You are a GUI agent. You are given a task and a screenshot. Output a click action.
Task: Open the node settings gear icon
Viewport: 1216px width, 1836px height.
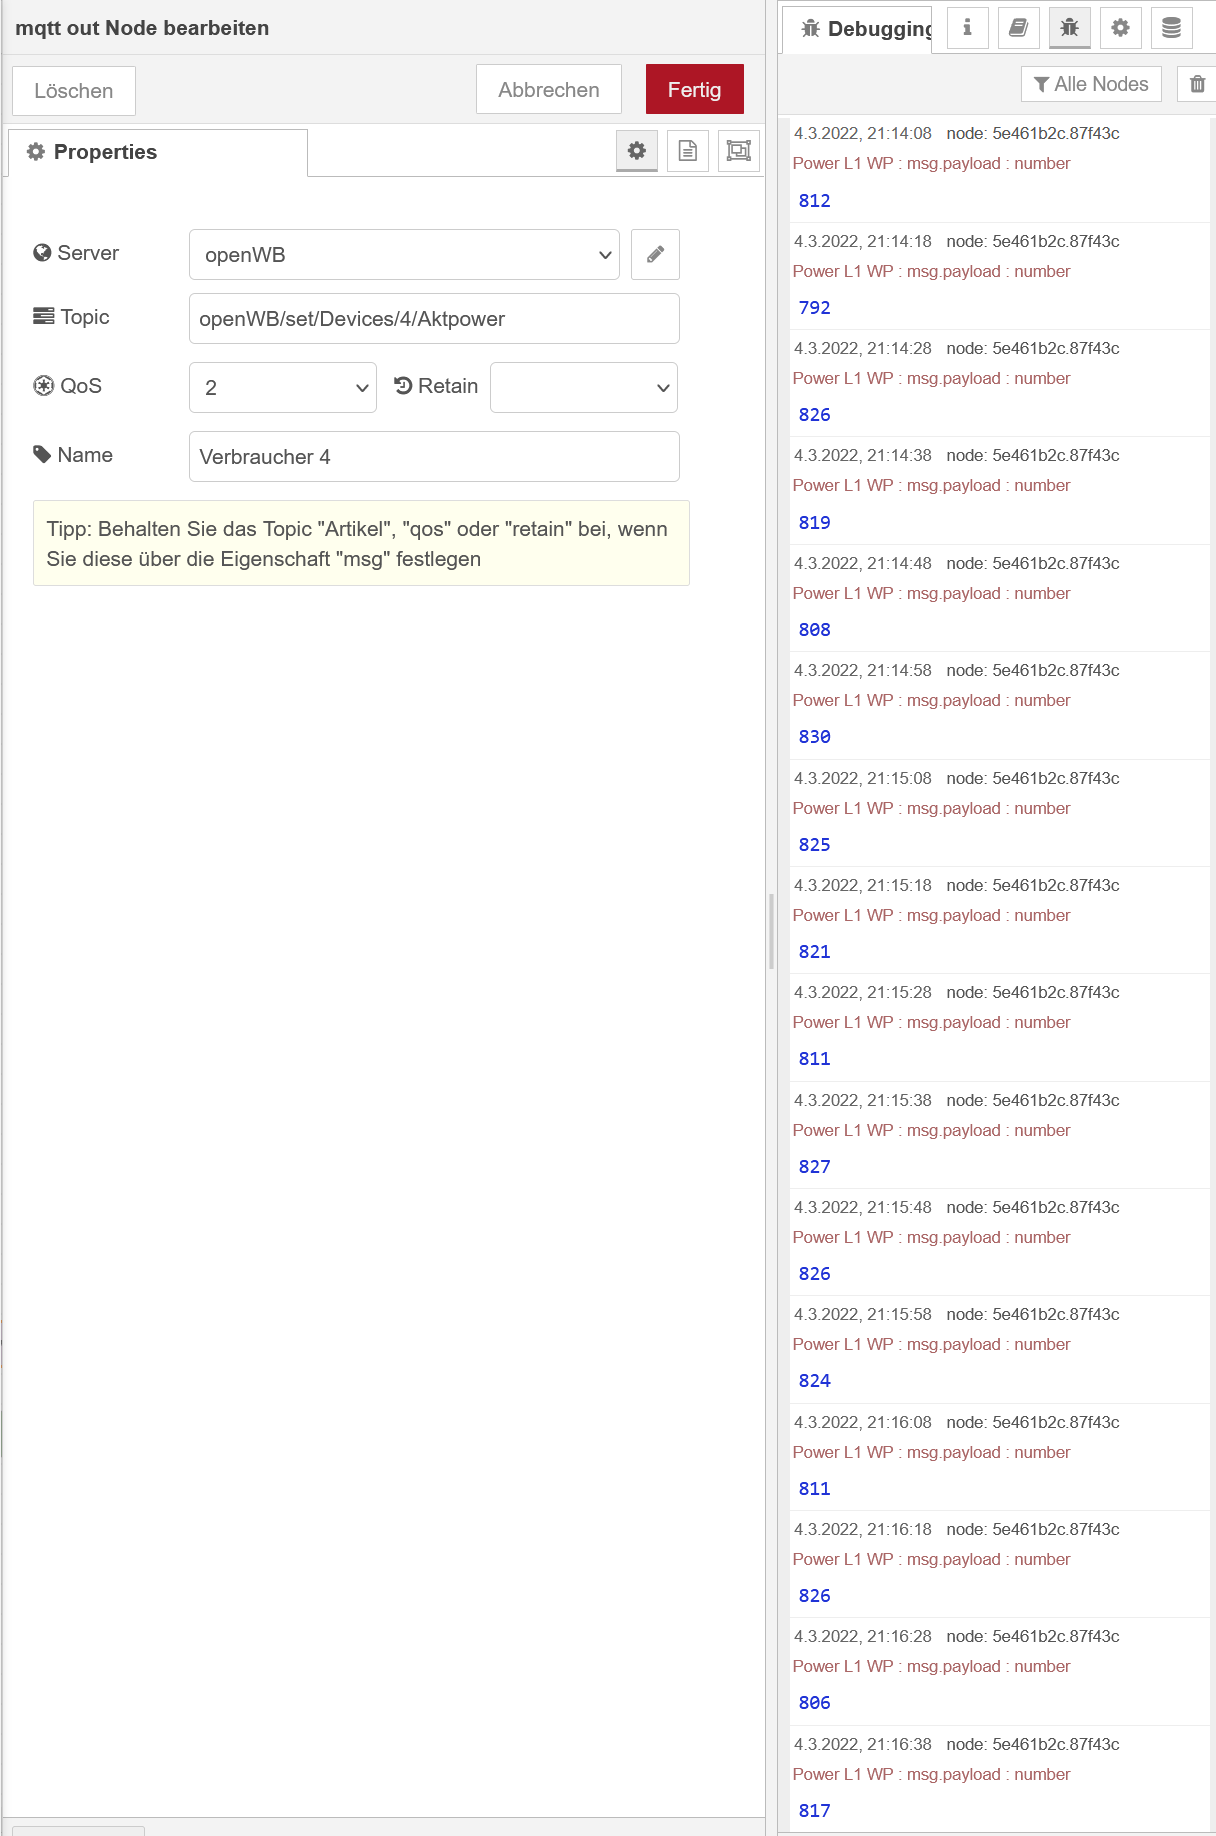[637, 151]
